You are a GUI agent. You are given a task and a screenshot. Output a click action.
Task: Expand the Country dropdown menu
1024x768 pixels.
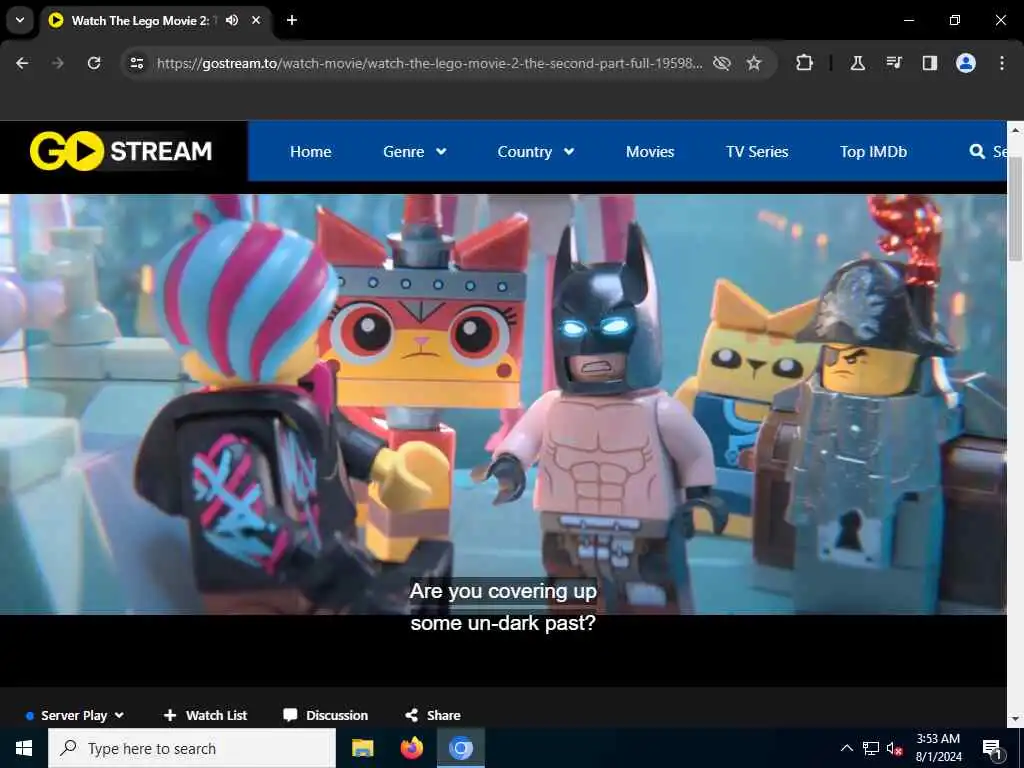(536, 152)
